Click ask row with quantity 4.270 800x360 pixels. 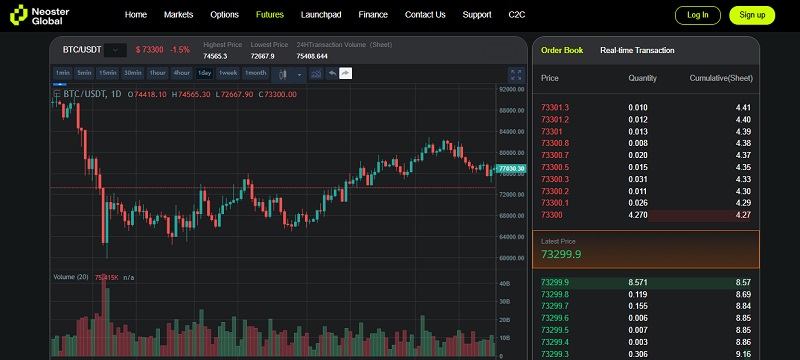tap(646, 215)
